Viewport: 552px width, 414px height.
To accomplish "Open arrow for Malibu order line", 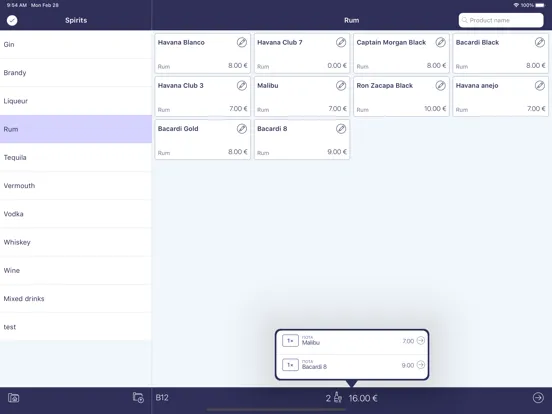I will (421, 340).
